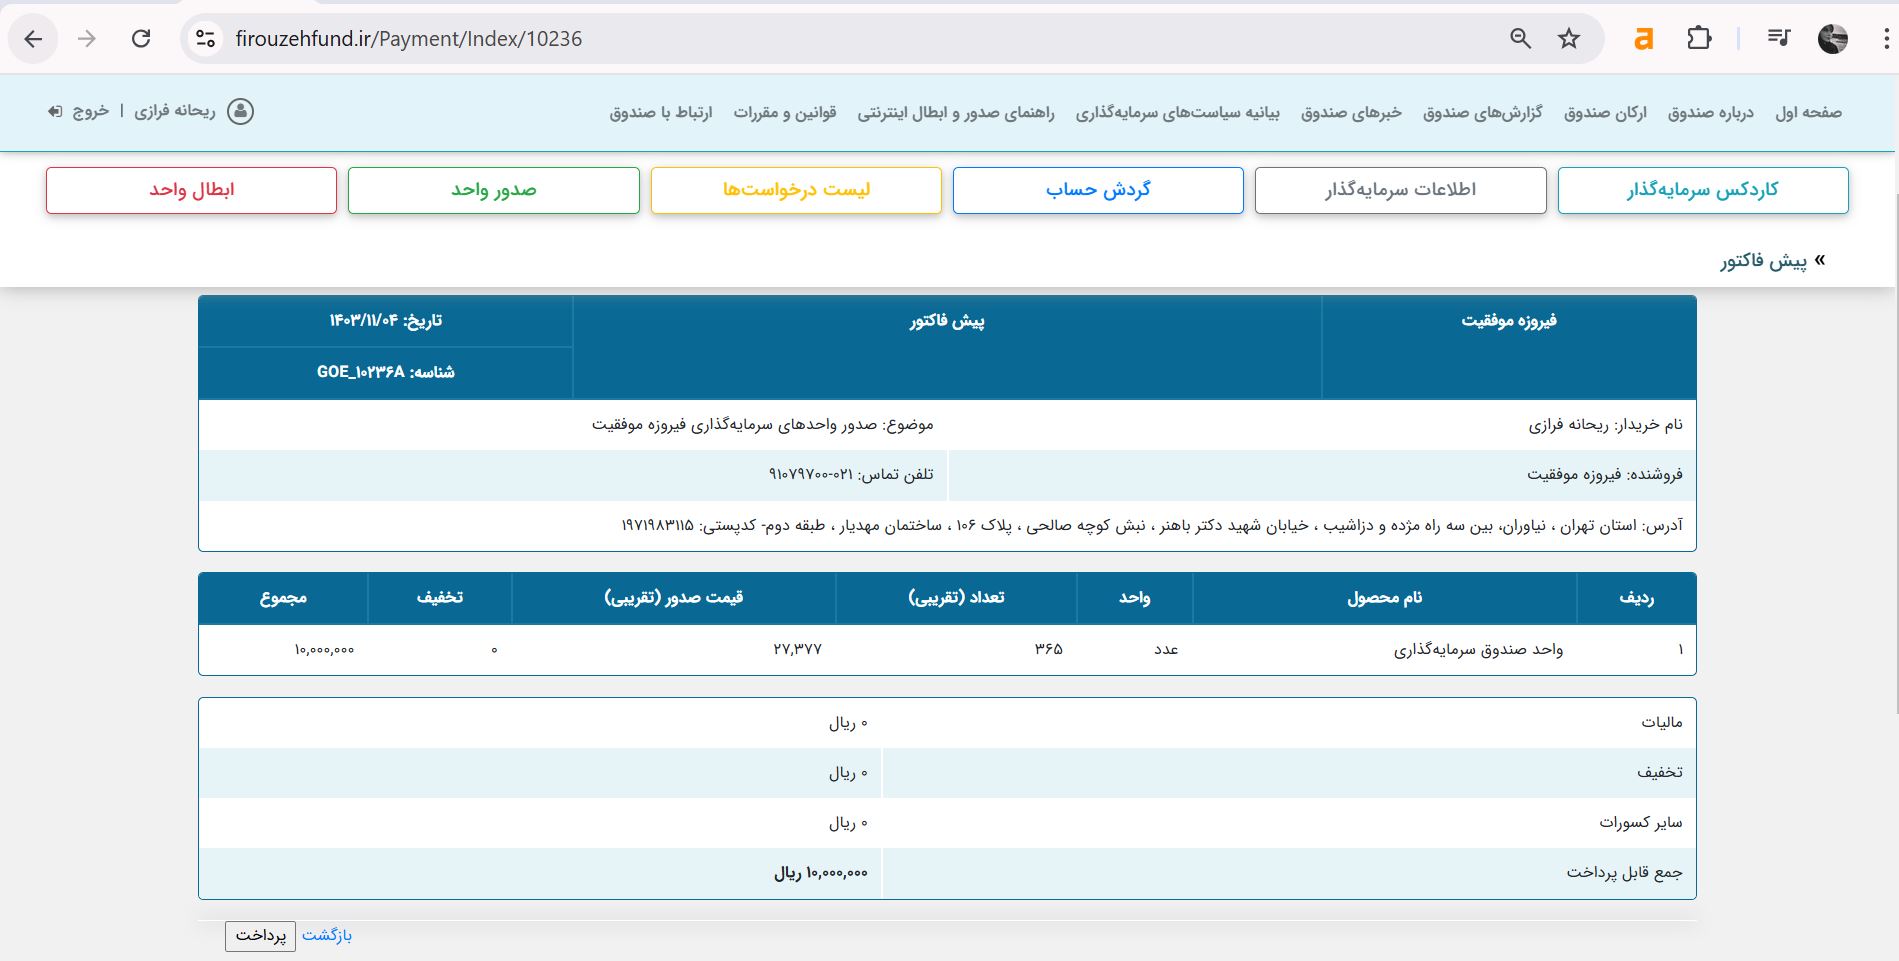Click the نام محصول column header
1899x961 pixels.
point(1384,598)
